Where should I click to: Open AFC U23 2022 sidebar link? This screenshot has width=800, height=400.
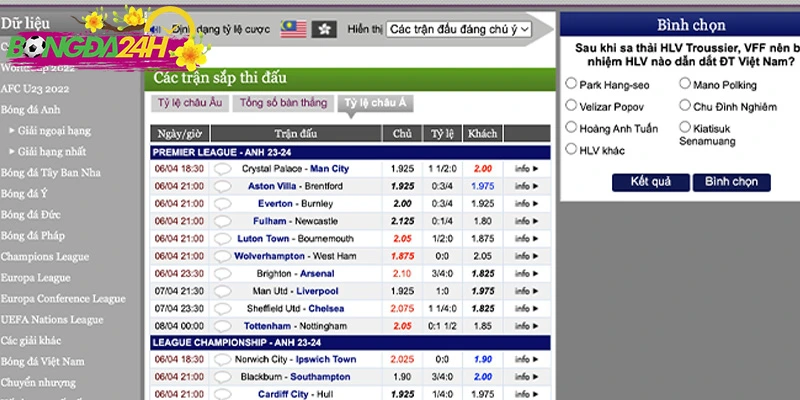point(35,89)
